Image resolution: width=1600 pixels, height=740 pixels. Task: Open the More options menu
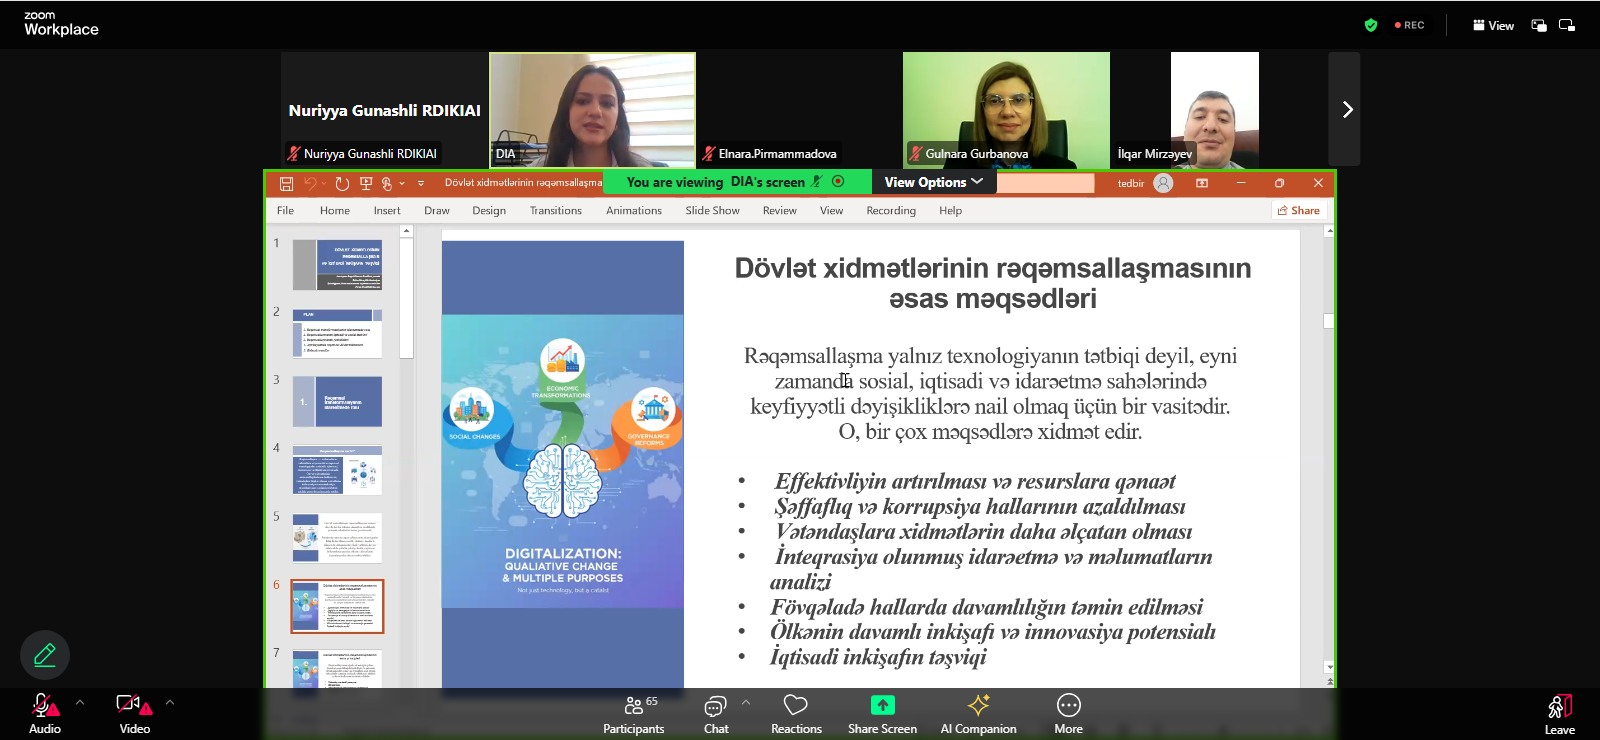(1068, 714)
